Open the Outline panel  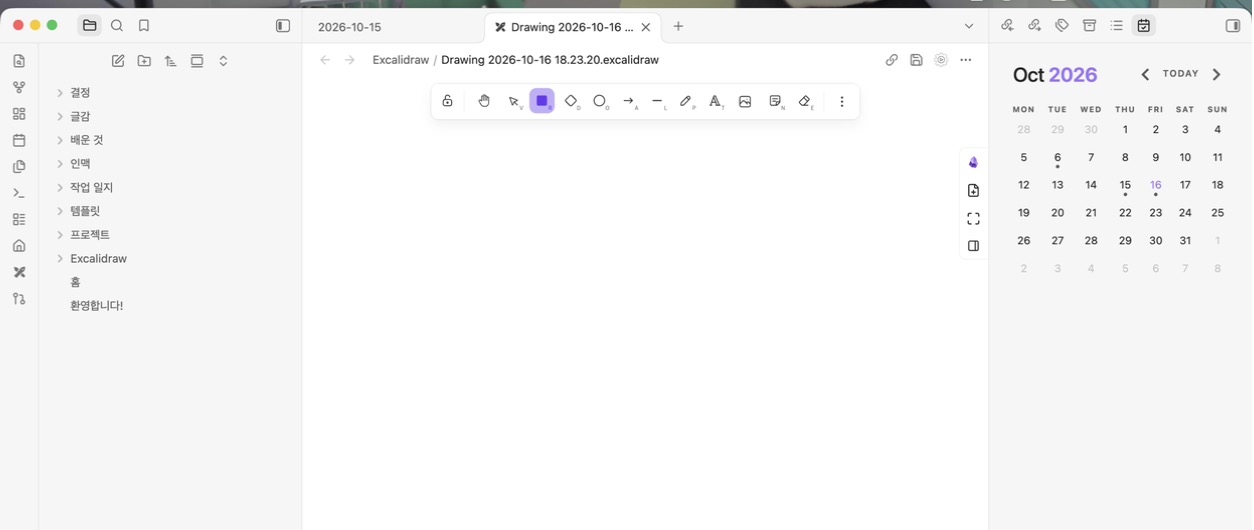coord(1117,26)
